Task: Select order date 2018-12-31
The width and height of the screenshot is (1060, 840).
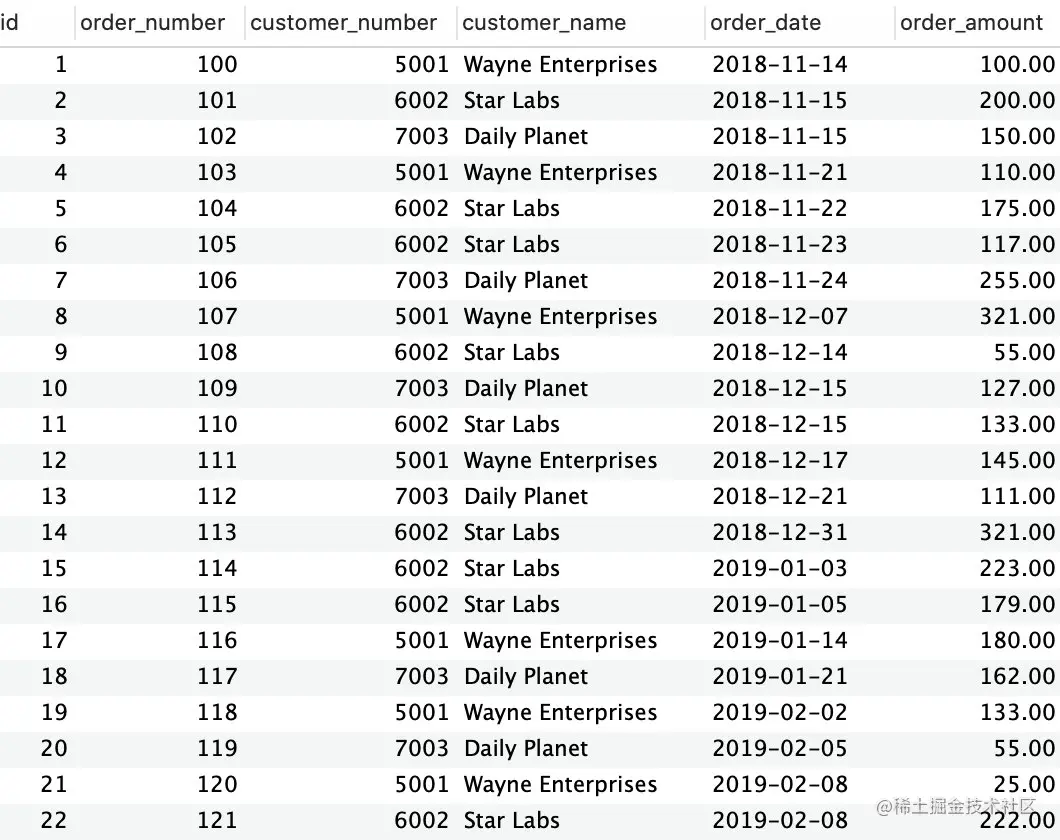Action: (x=779, y=532)
